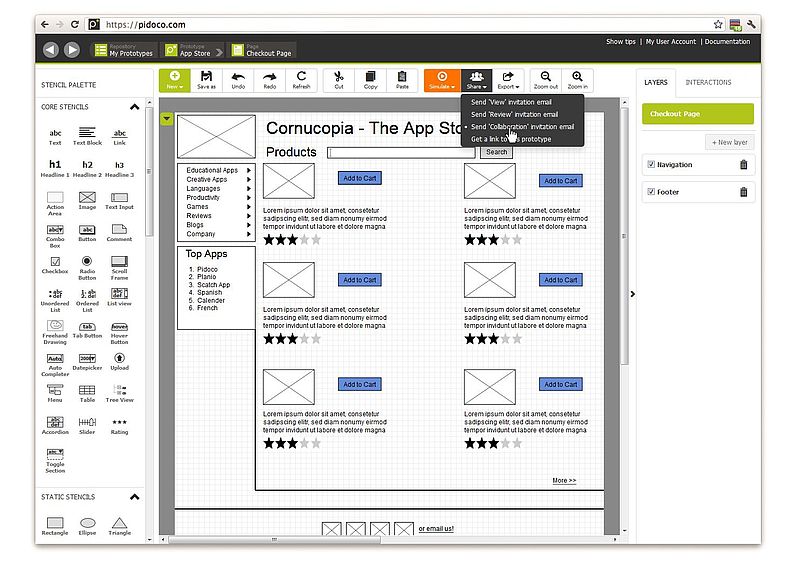Select the Text stencil
Screen dimensions: 800x562
(x=55, y=137)
